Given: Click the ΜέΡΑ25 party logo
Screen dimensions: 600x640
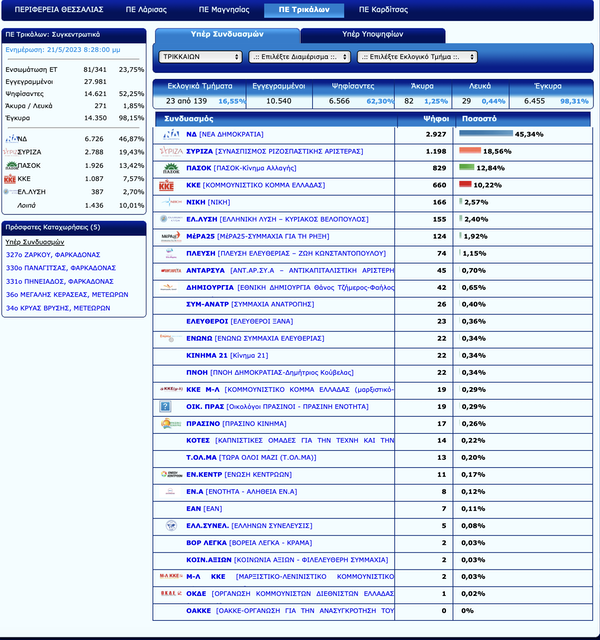Looking at the screenshot, I should 171,236.
